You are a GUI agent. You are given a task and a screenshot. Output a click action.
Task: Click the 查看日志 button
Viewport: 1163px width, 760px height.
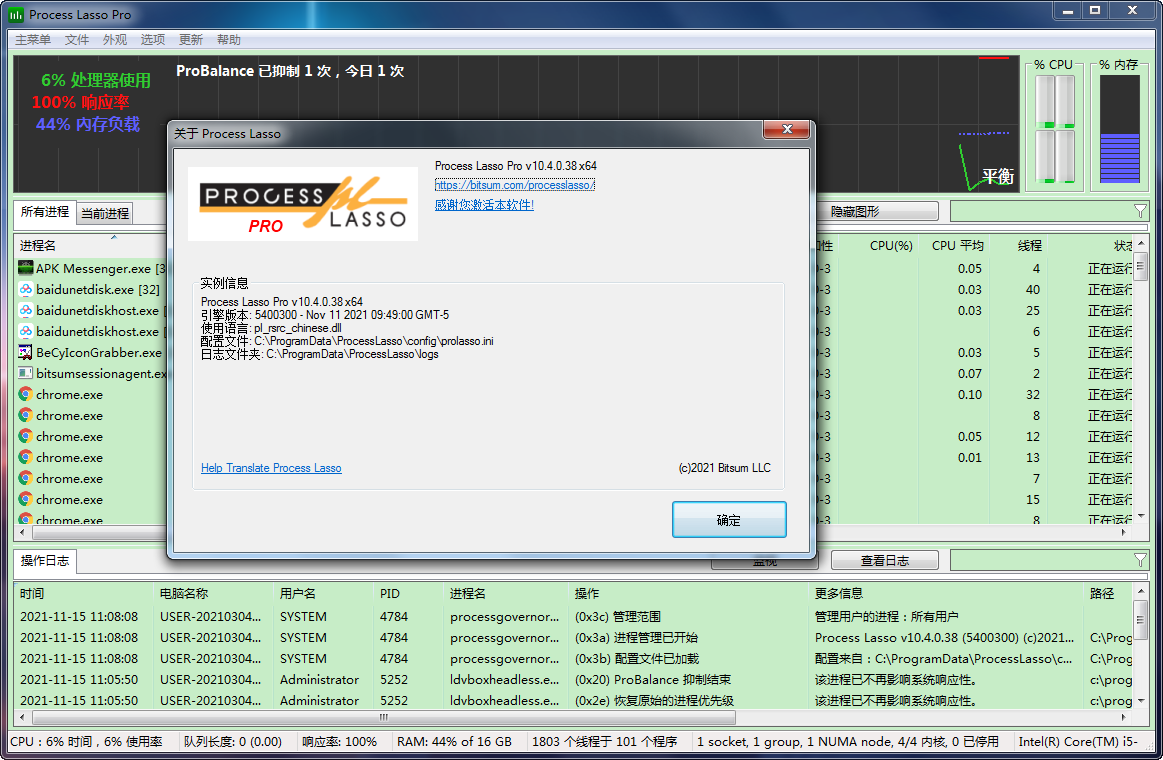pos(885,561)
